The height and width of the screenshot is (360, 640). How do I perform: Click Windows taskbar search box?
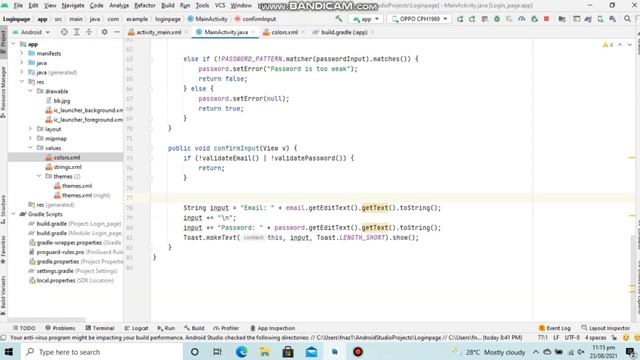102,352
